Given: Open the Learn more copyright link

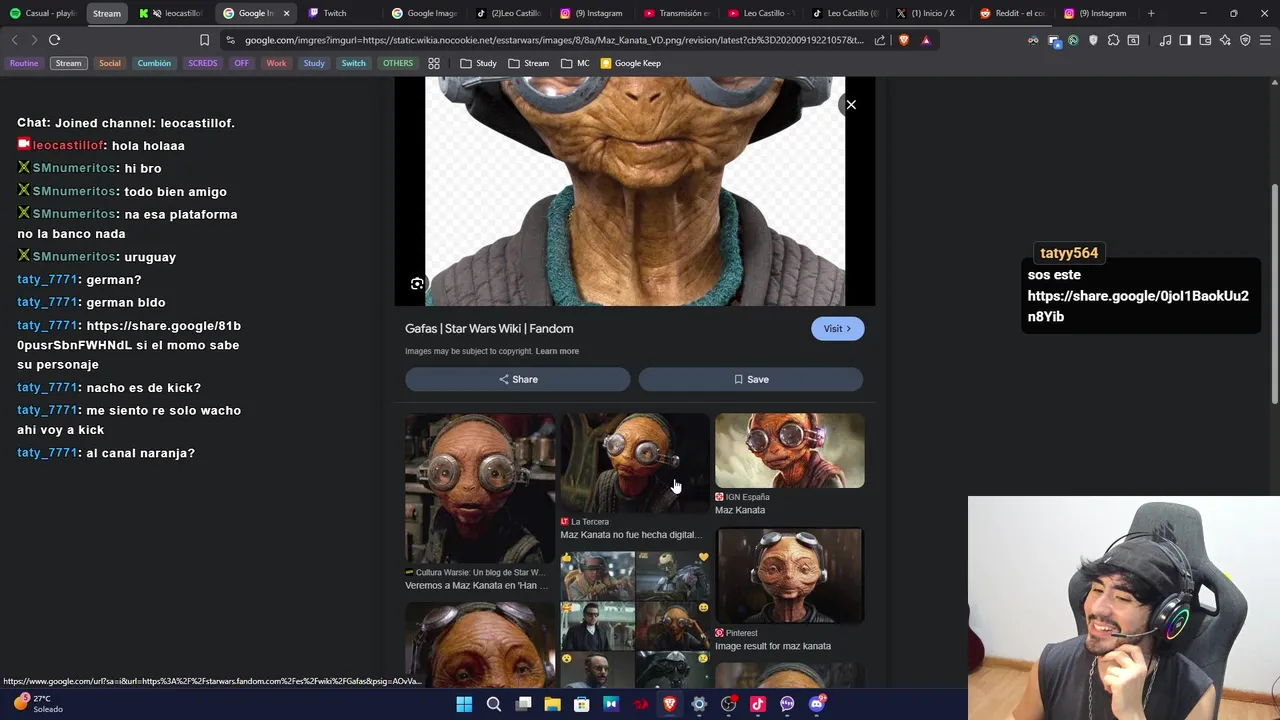Looking at the screenshot, I should [557, 351].
